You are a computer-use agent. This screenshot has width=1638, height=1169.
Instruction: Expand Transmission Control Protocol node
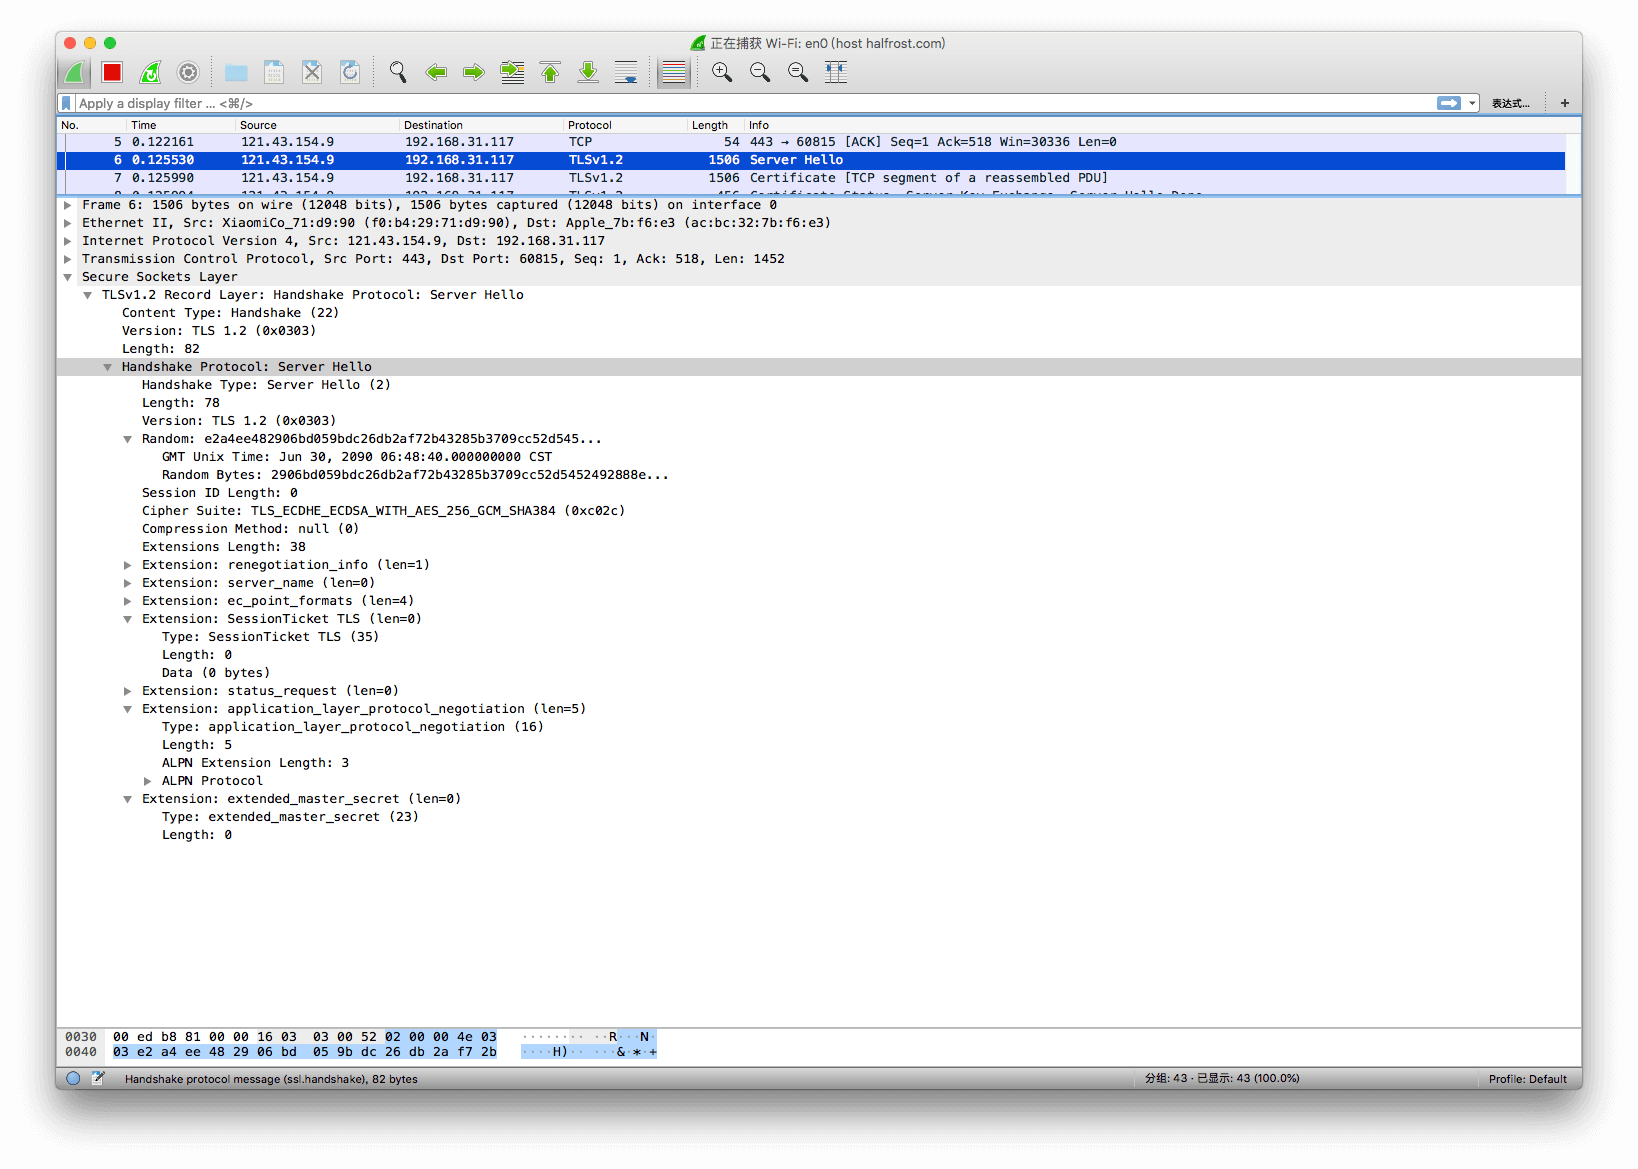point(68,259)
